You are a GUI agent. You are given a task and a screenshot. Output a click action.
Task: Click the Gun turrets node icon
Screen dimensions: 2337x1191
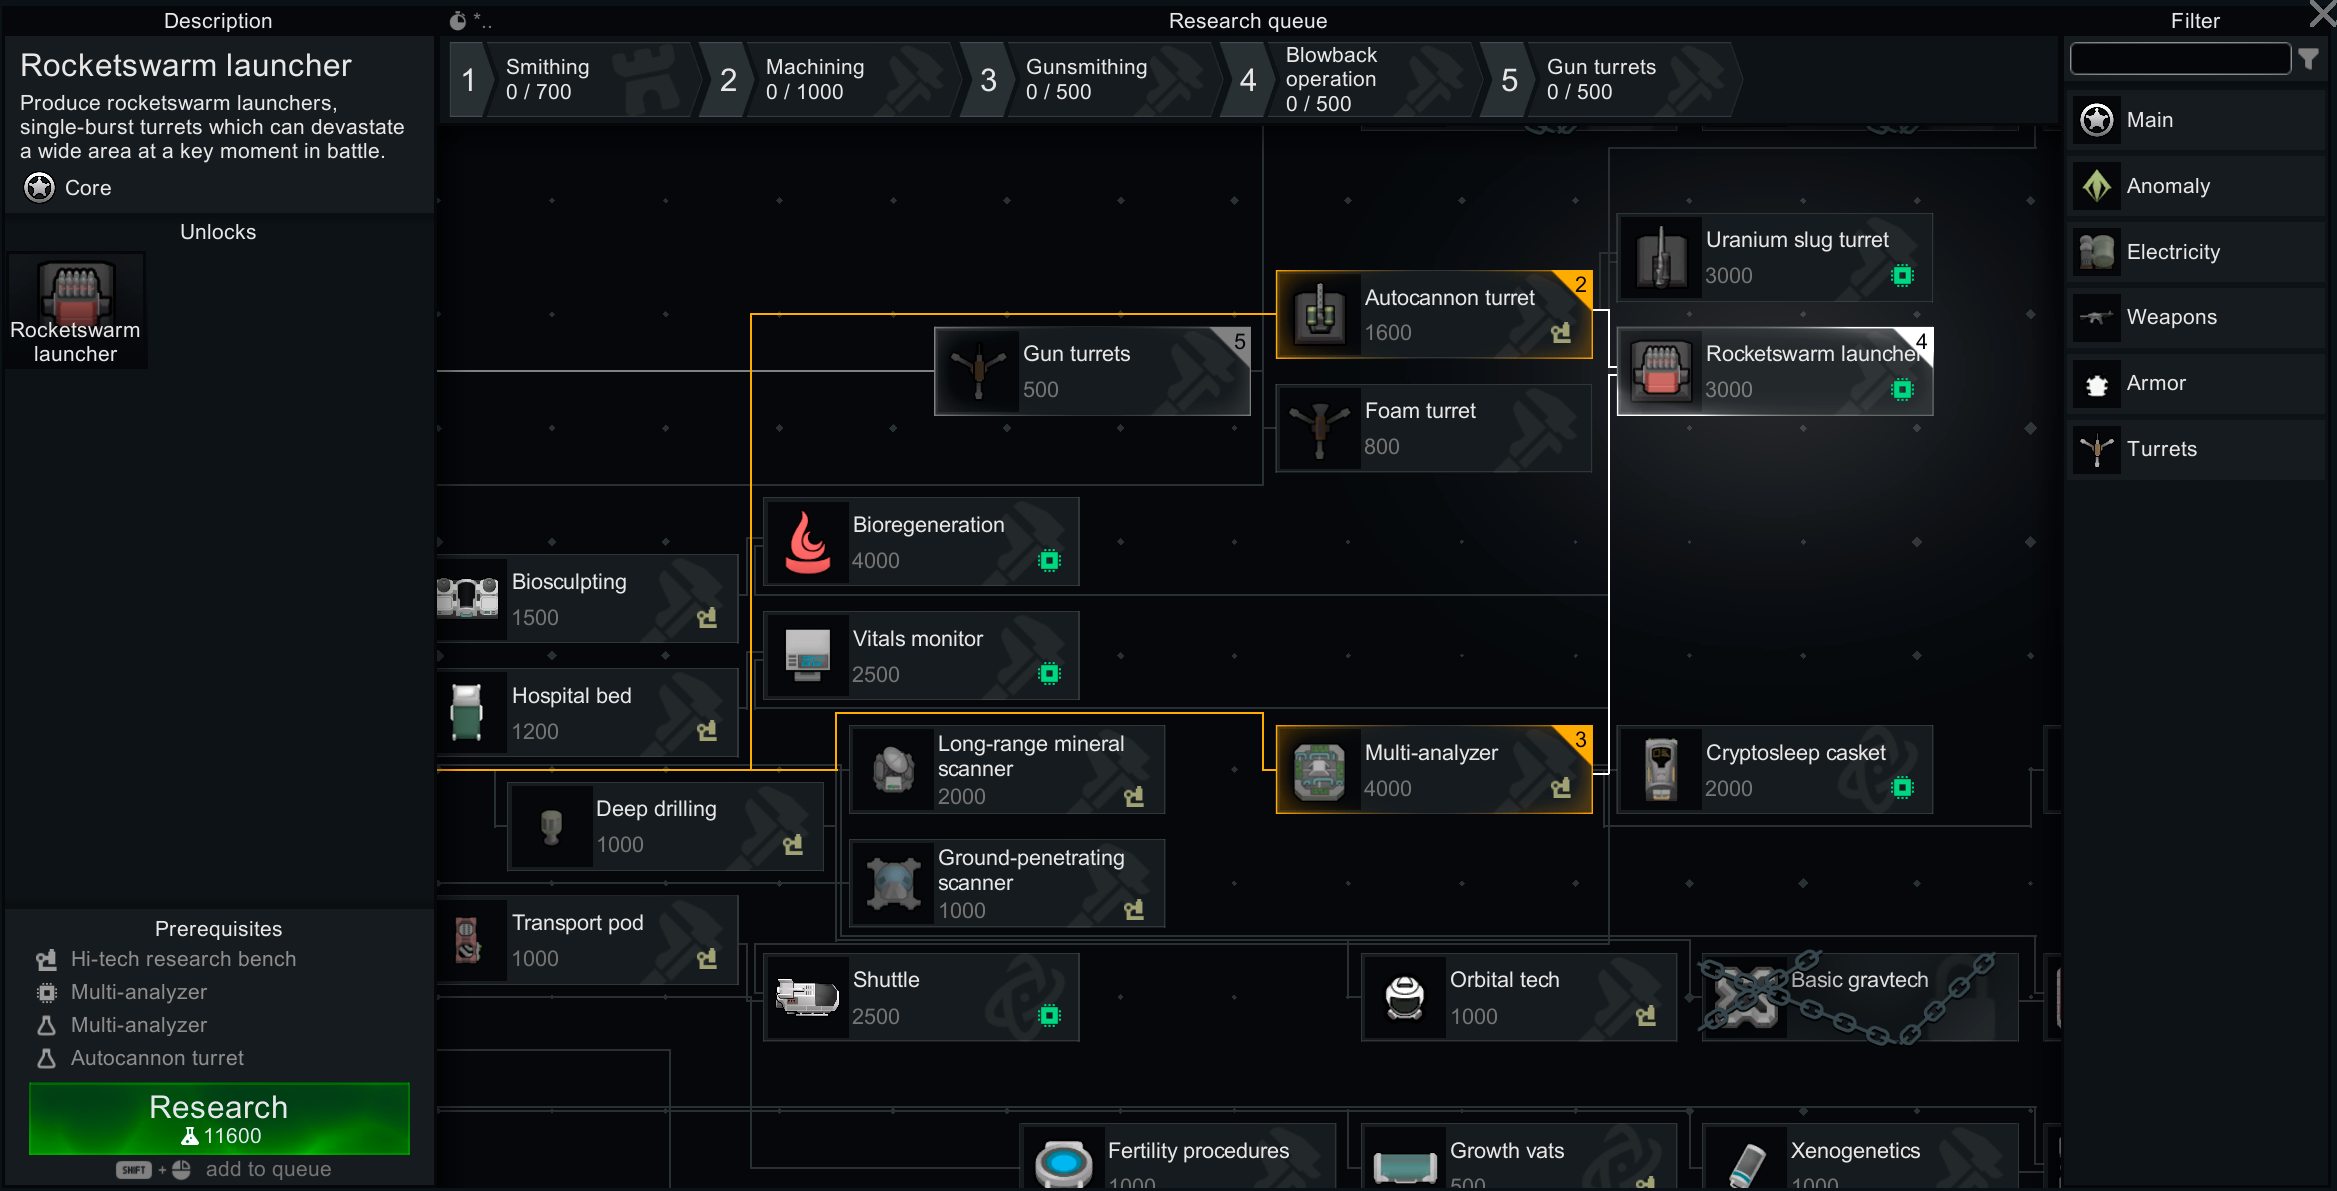point(978,371)
